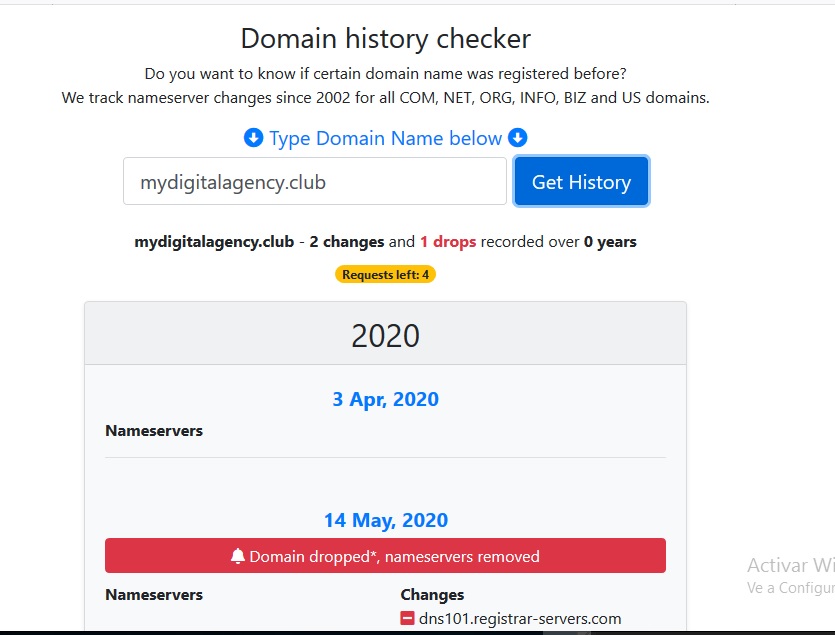Click the Type Domain Name below link text
Screen dimensions: 835x635
[x=386, y=139]
